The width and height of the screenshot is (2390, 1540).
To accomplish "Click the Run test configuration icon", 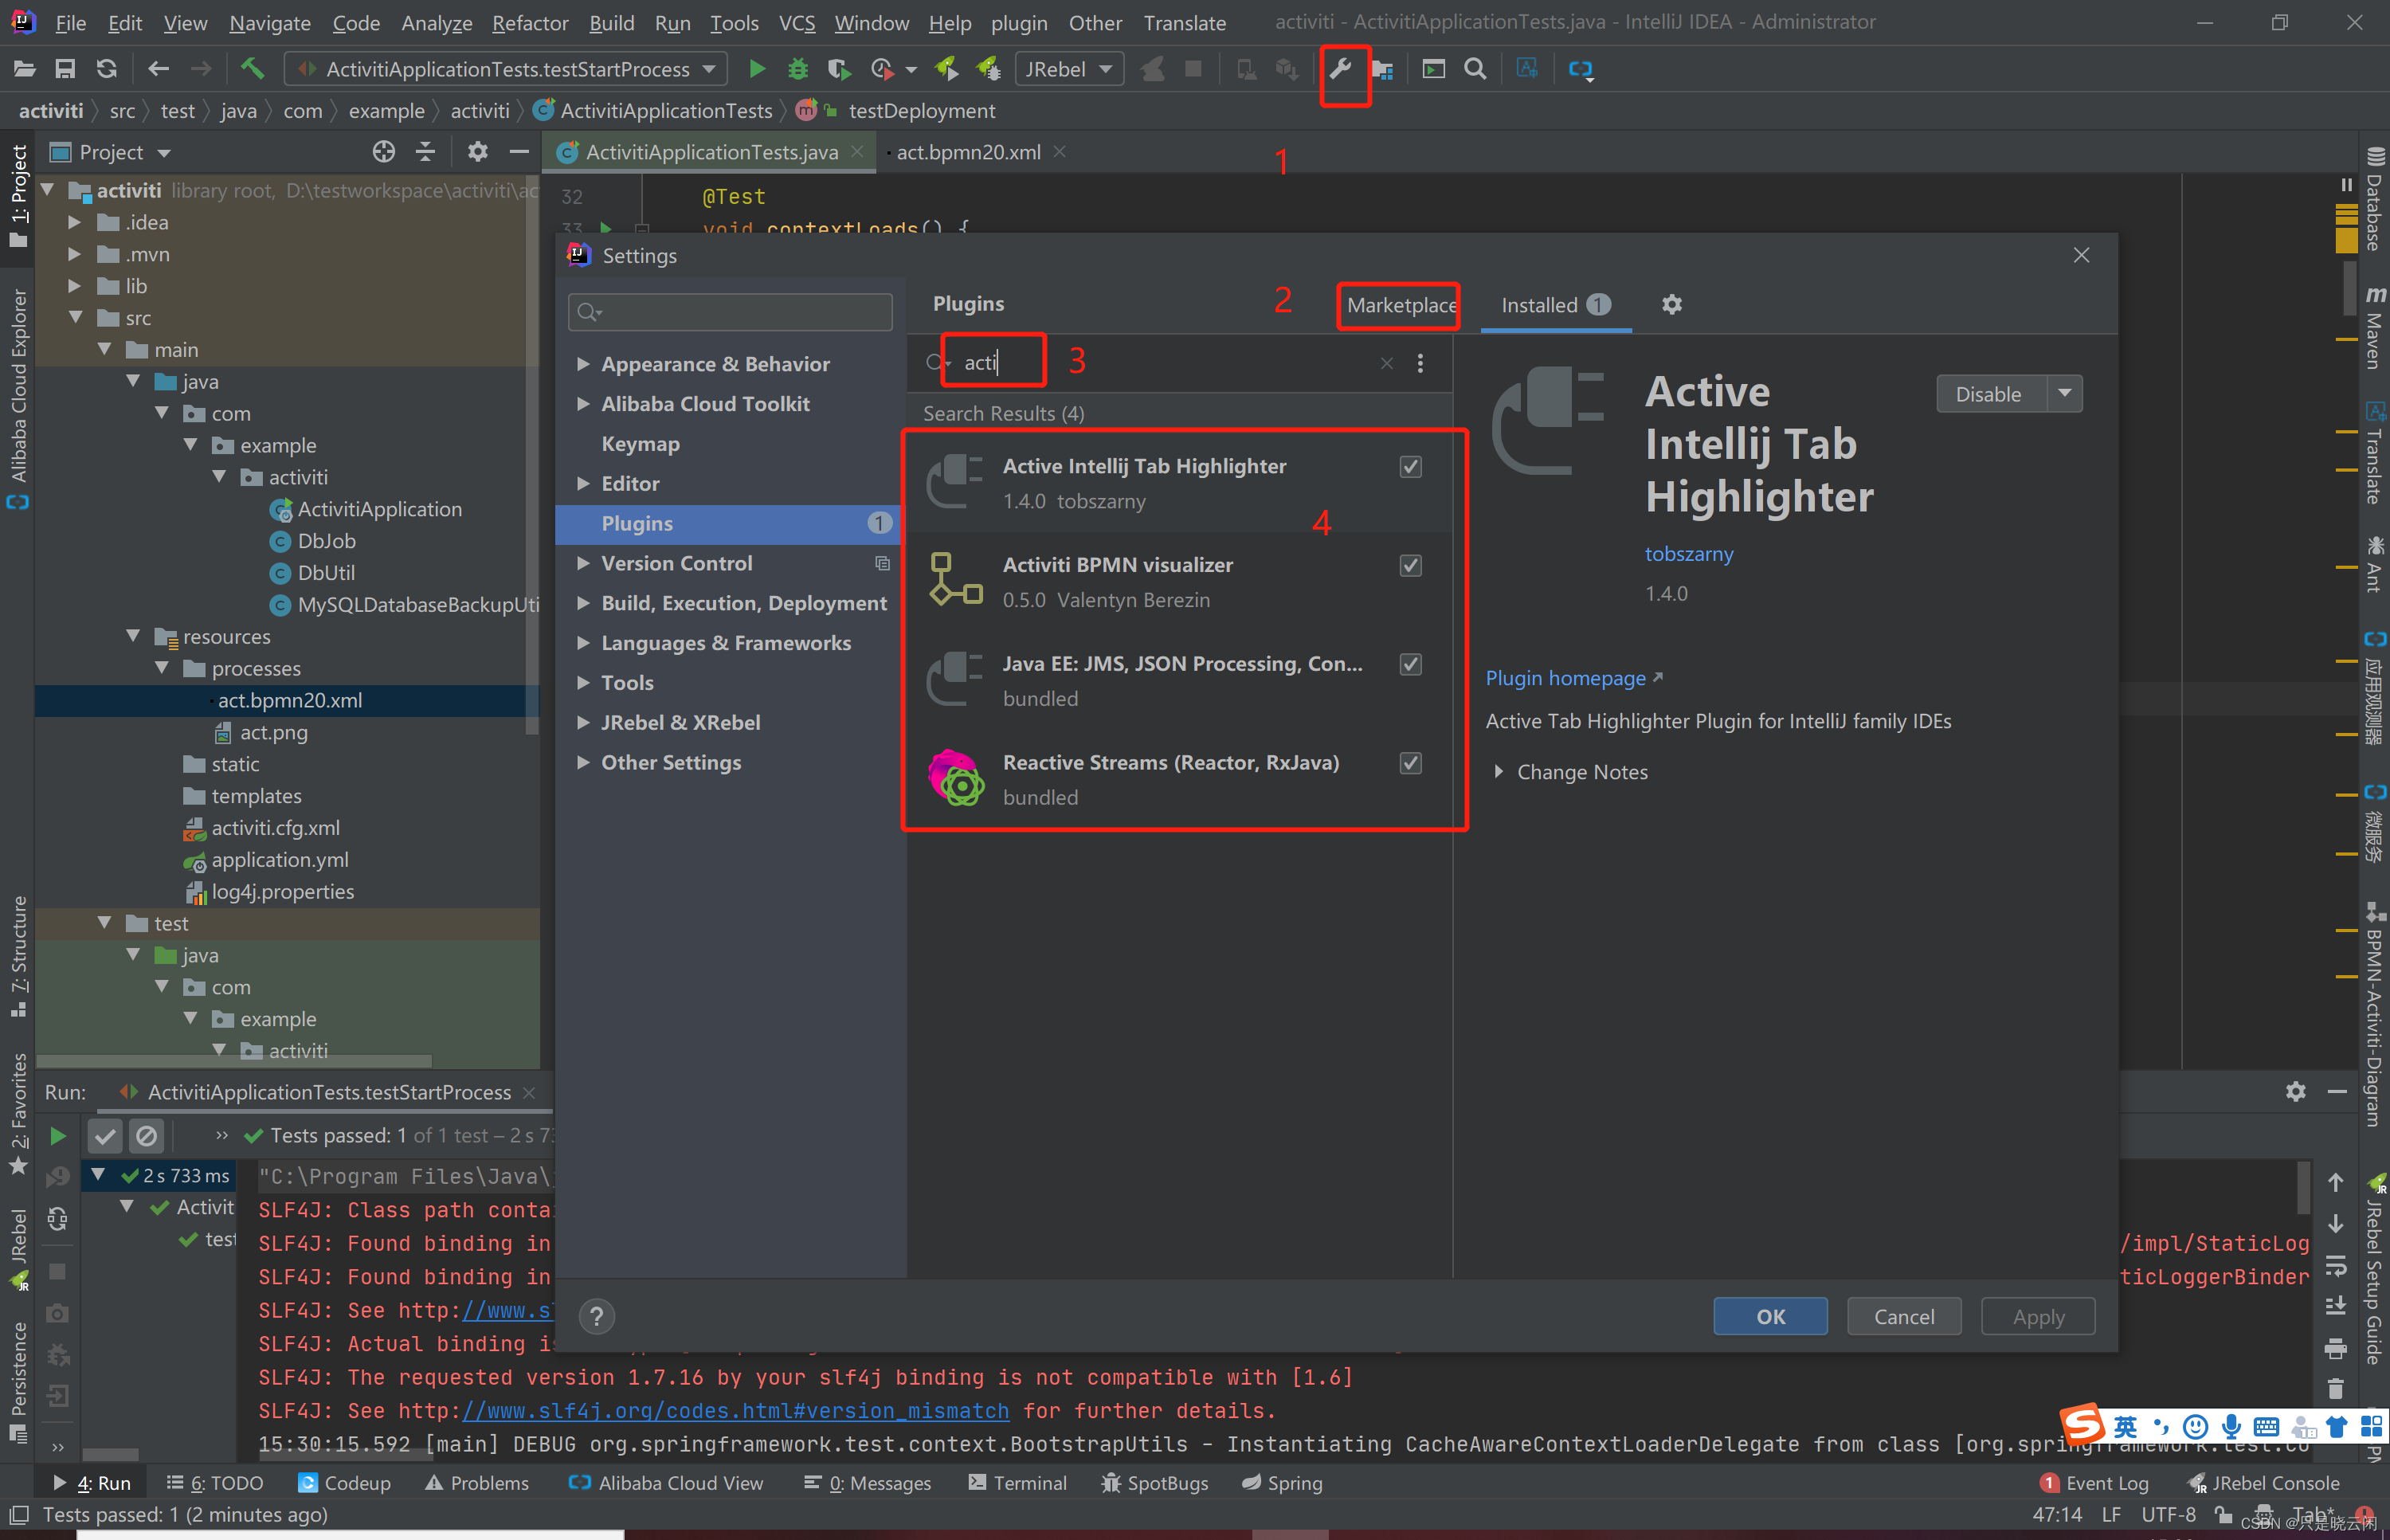I will 756,69.
